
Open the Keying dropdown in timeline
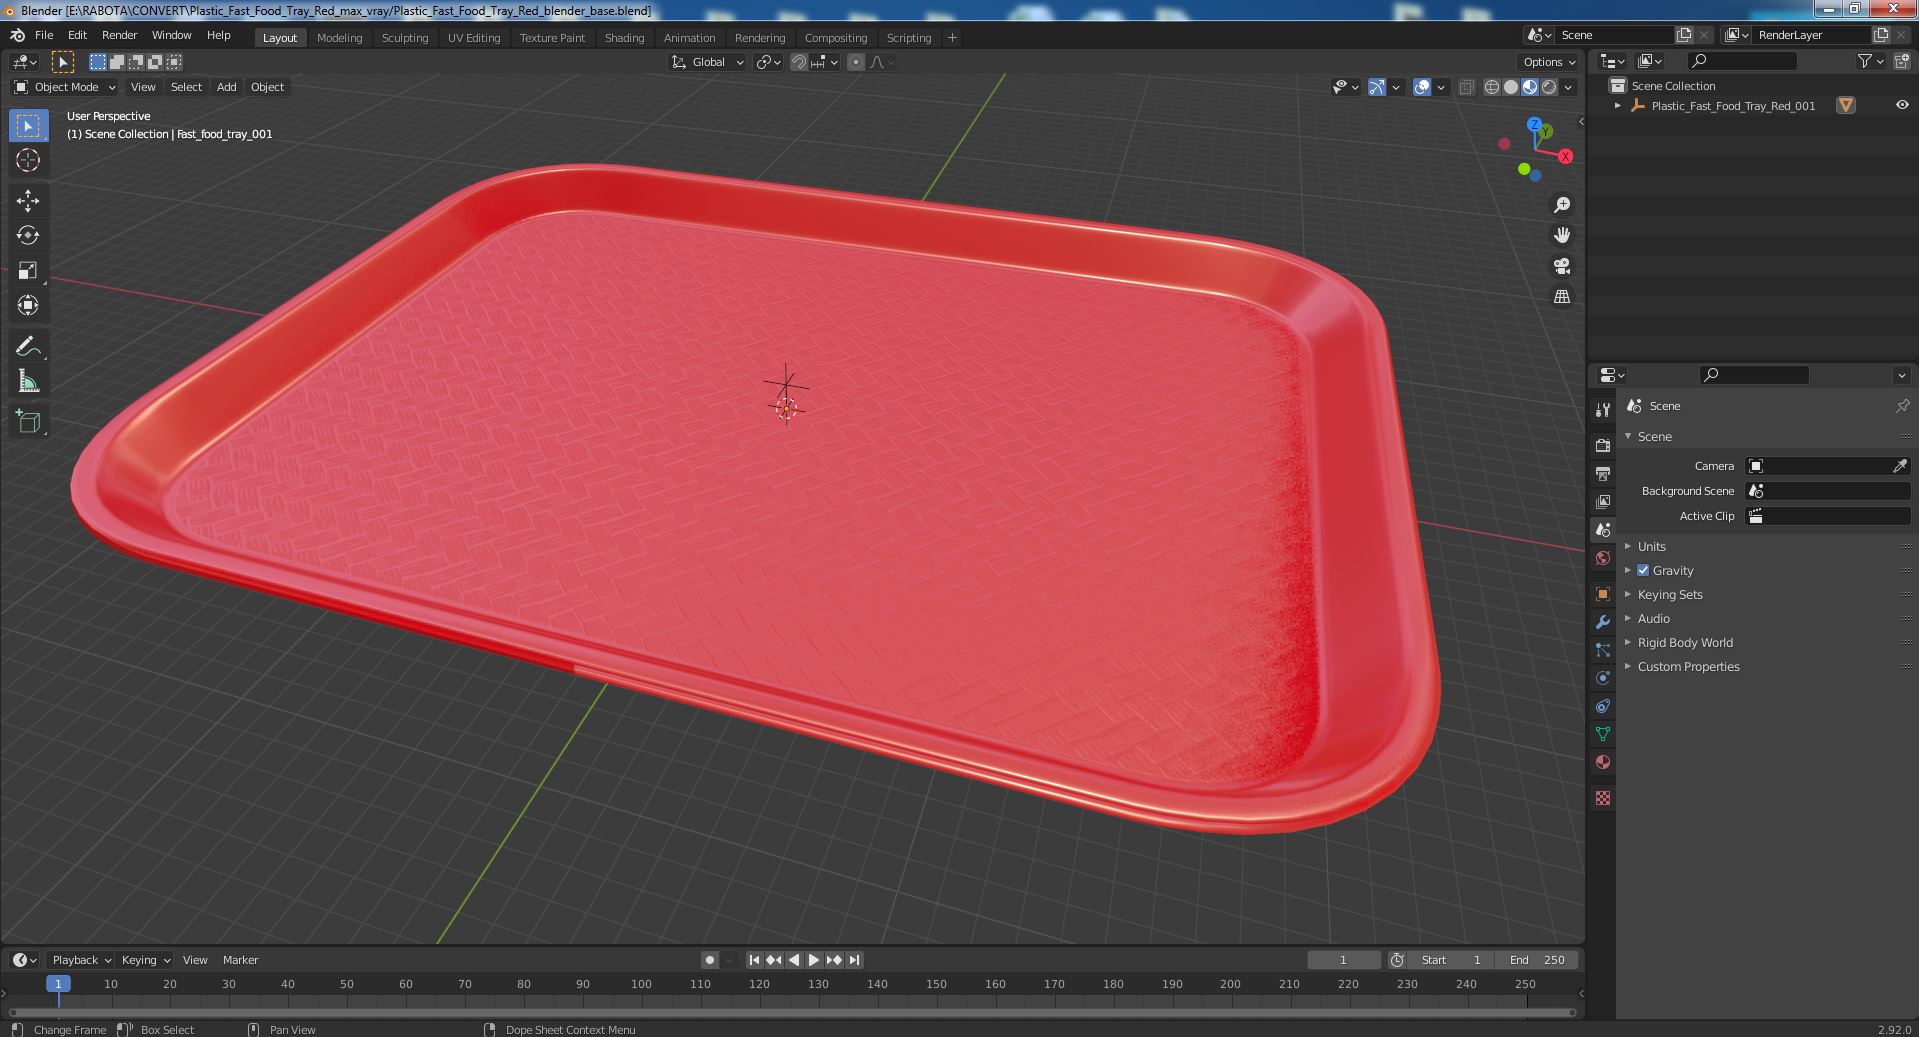pos(145,960)
